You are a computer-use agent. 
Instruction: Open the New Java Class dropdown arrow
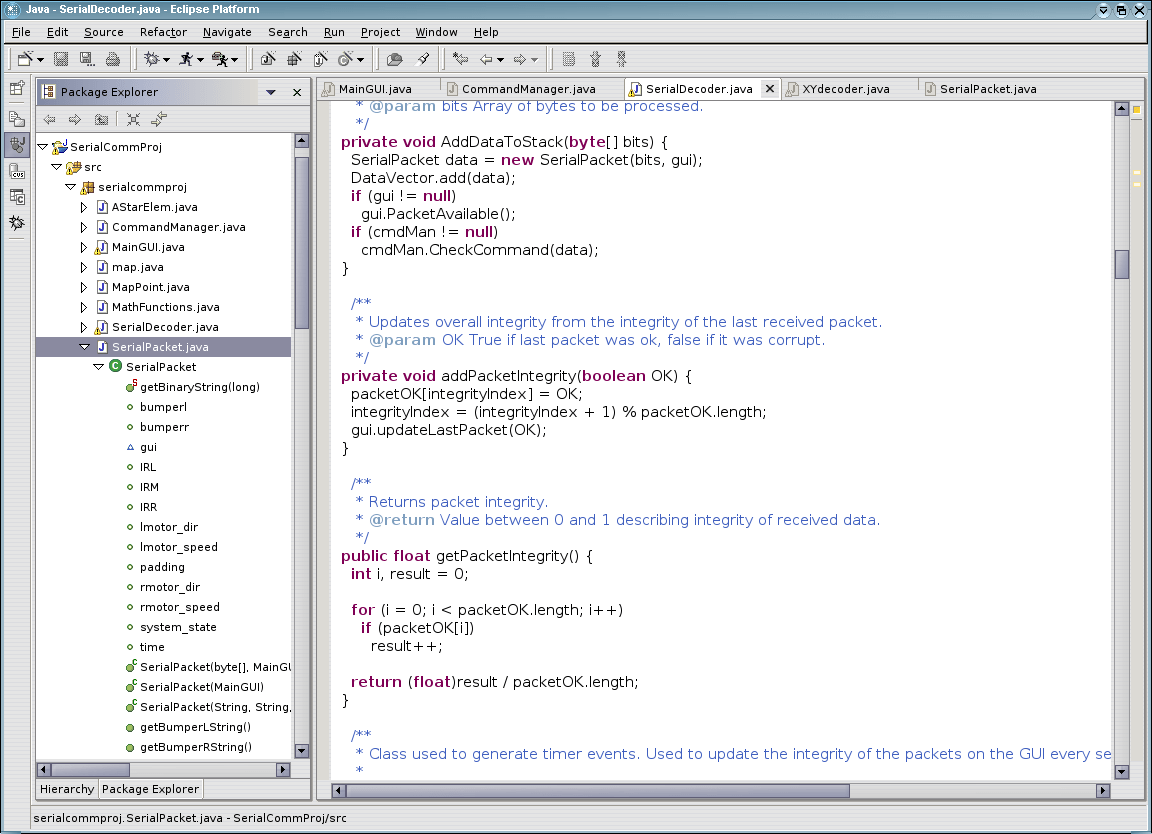coord(361,60)
